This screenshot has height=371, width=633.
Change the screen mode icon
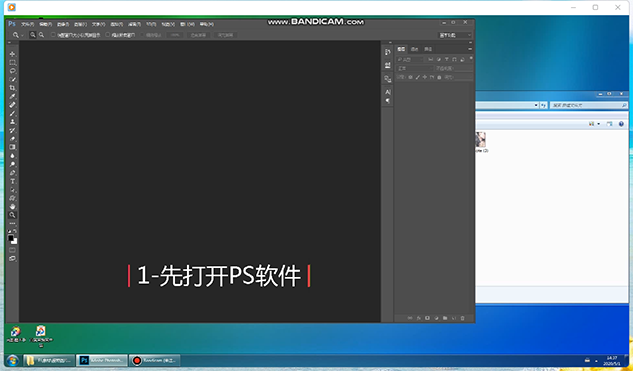pyautogui.click(x=12, y=259)
